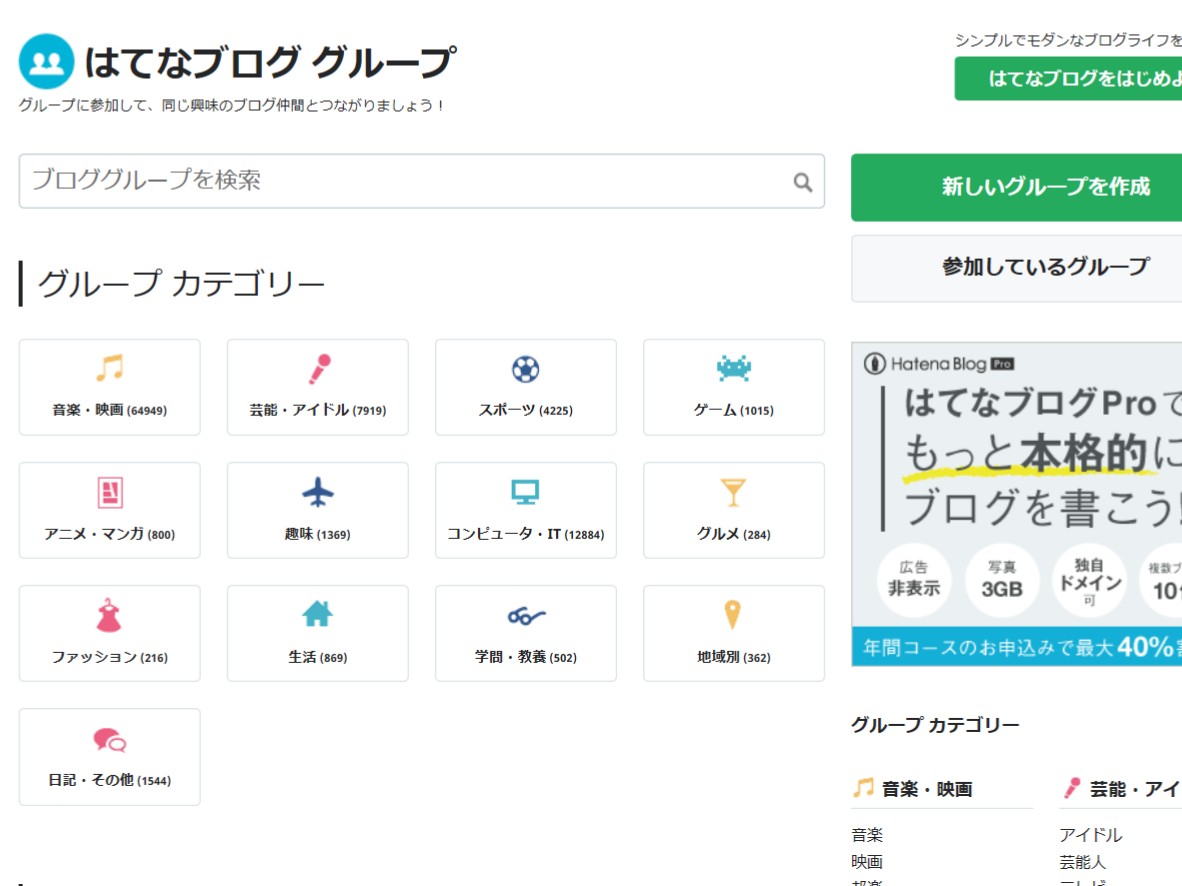This screenshot has width=1182, height=886.
Task: Open the 趣味 (1369) category label
Action: click(317, 534)
